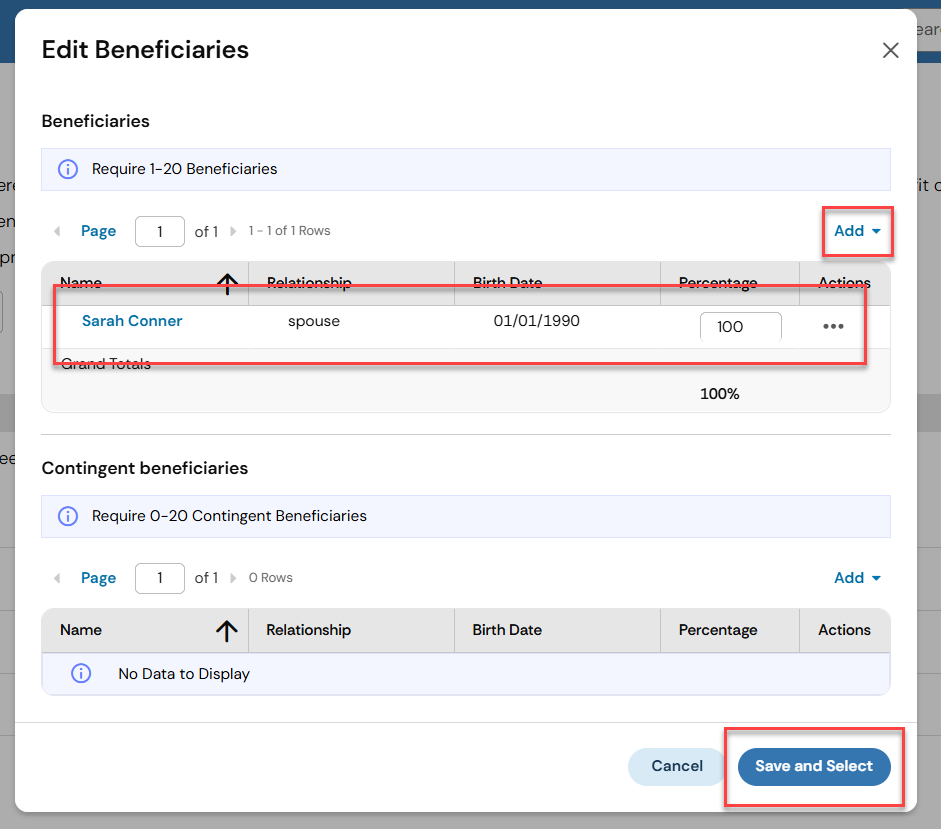Close the Edit Beneficiaries dialog
The height and width of the screenshot is (829, 941).
pyautogui.click(x=890, y=50)
